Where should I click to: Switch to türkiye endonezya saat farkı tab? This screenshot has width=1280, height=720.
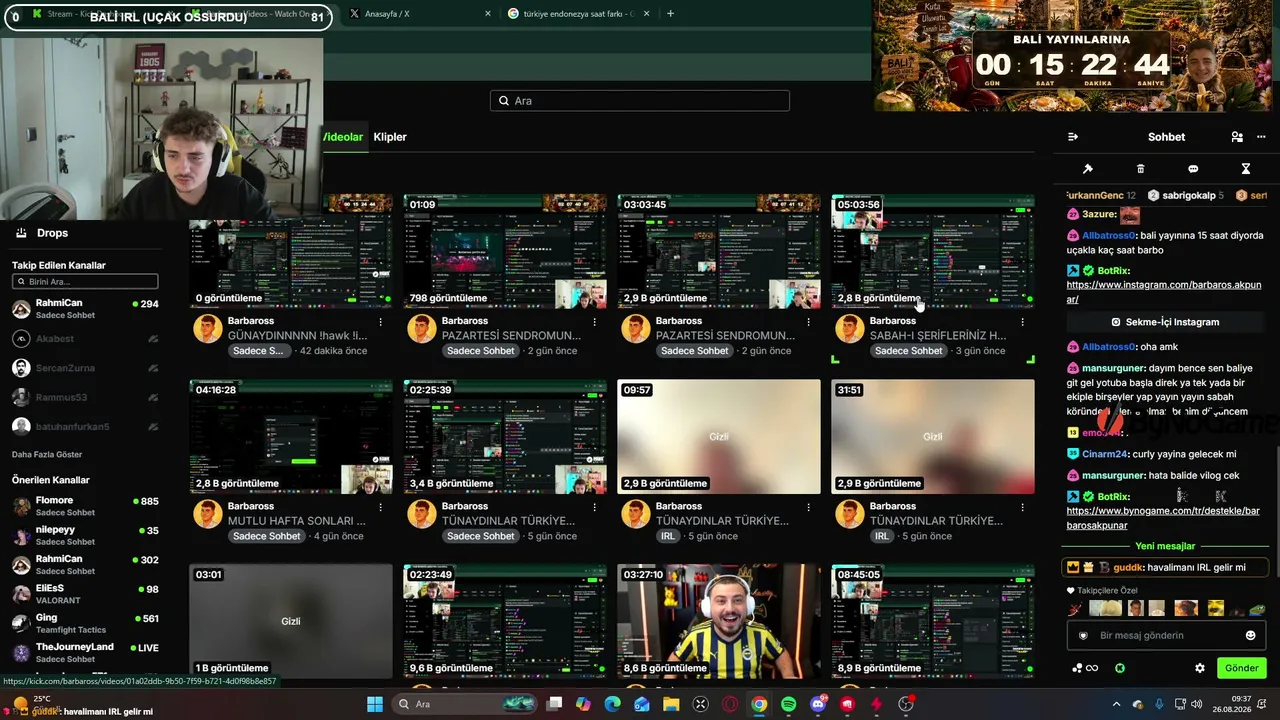tap(578, 13)
